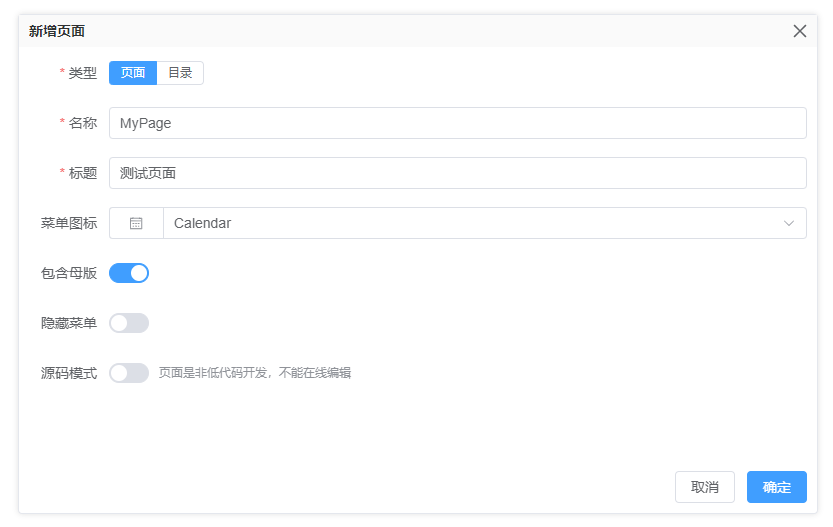Turn off the 包含母版 switch
The width and height of the screenshot is (833, 527).
click(x=129, y=273)
